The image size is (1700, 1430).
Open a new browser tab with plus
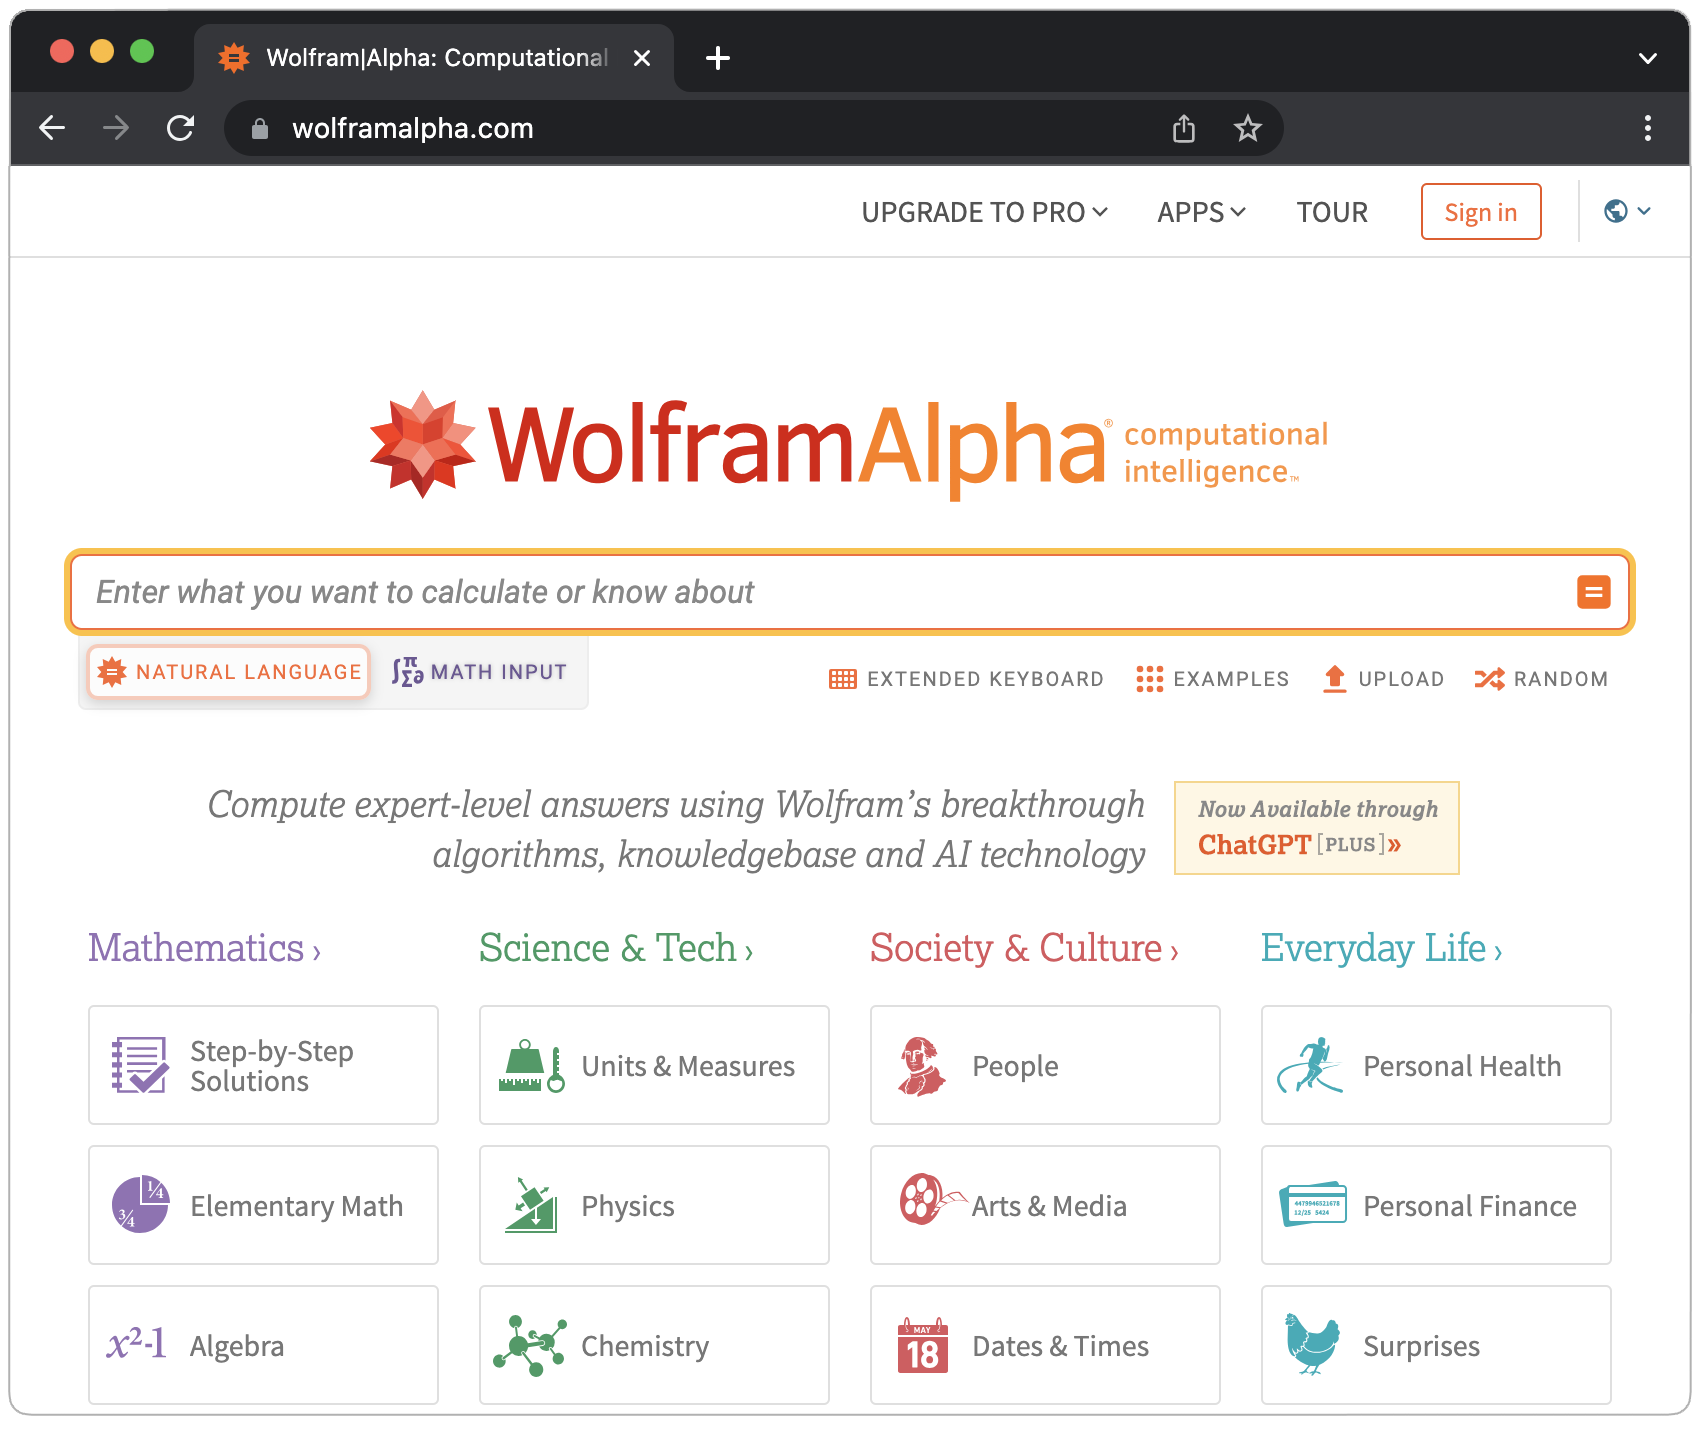(x=717, y=58)
